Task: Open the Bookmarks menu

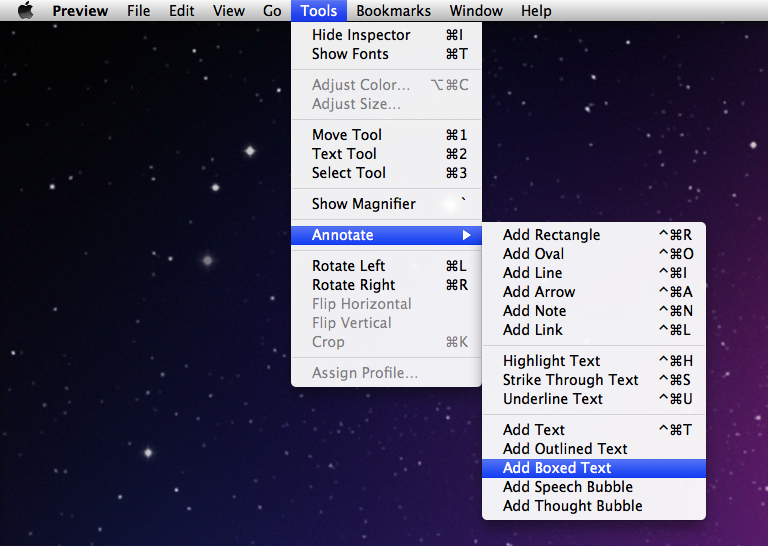Action: pos(394,10)
